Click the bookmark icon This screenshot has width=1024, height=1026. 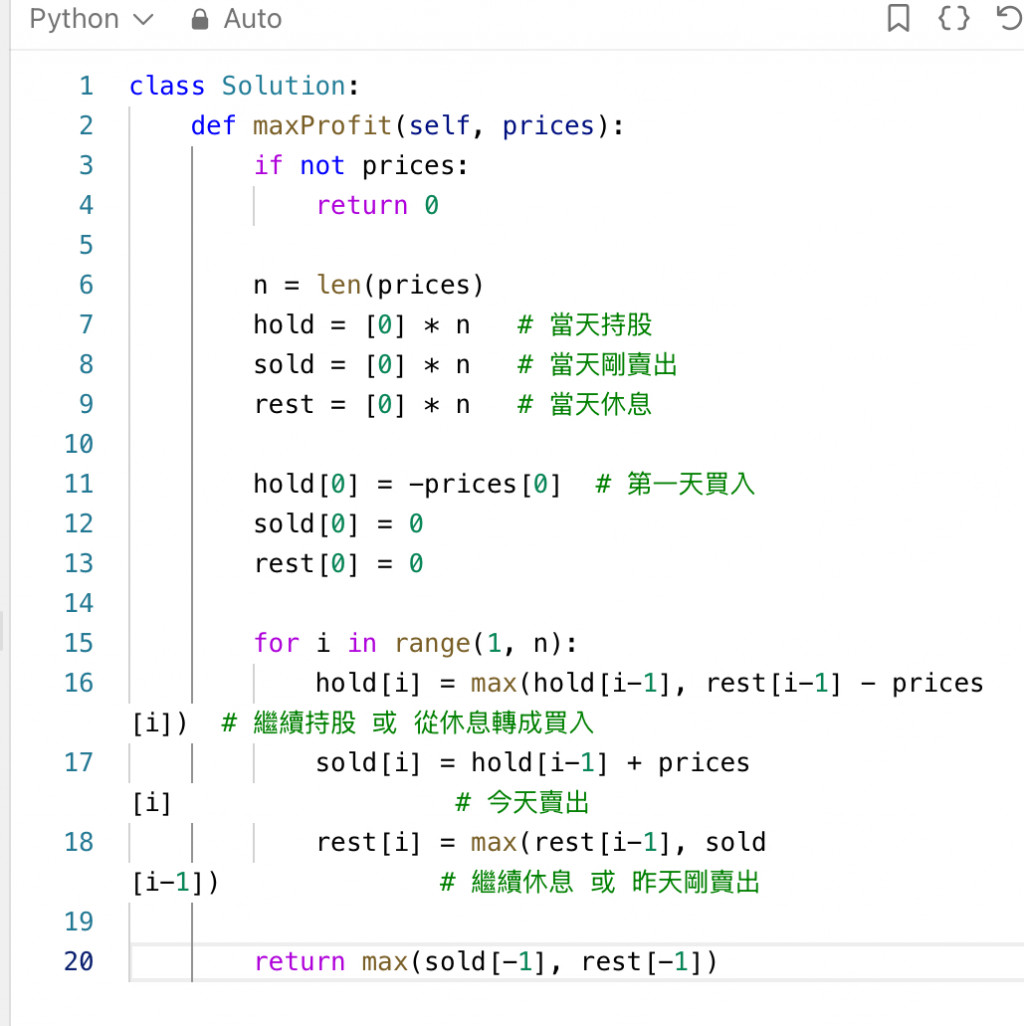point(898,18)
